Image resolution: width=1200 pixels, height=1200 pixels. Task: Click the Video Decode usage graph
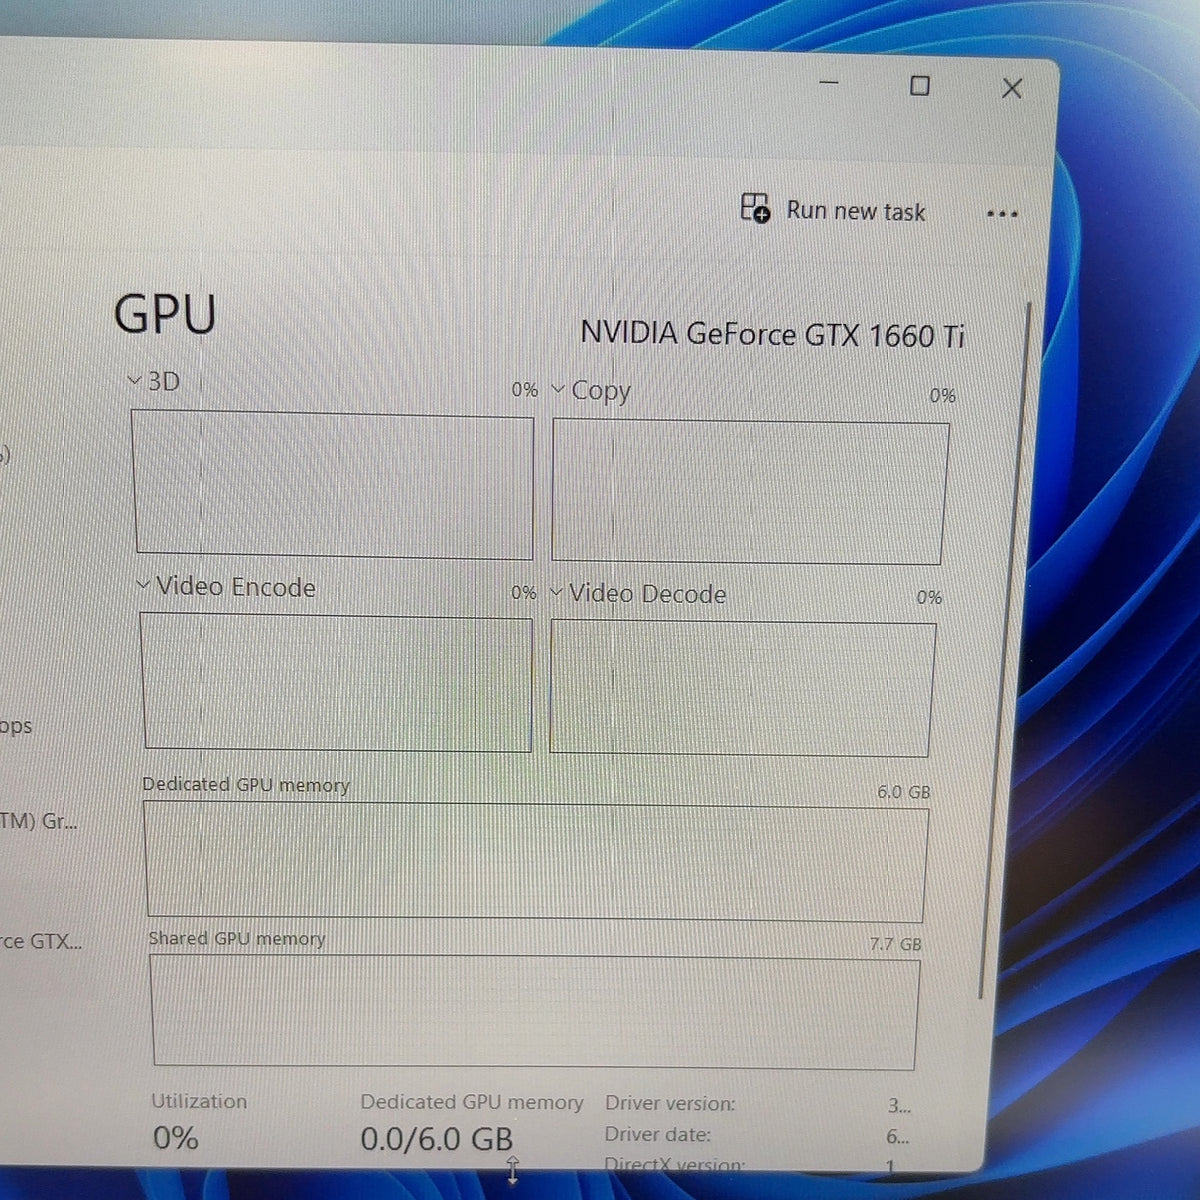tap(742, 689)
